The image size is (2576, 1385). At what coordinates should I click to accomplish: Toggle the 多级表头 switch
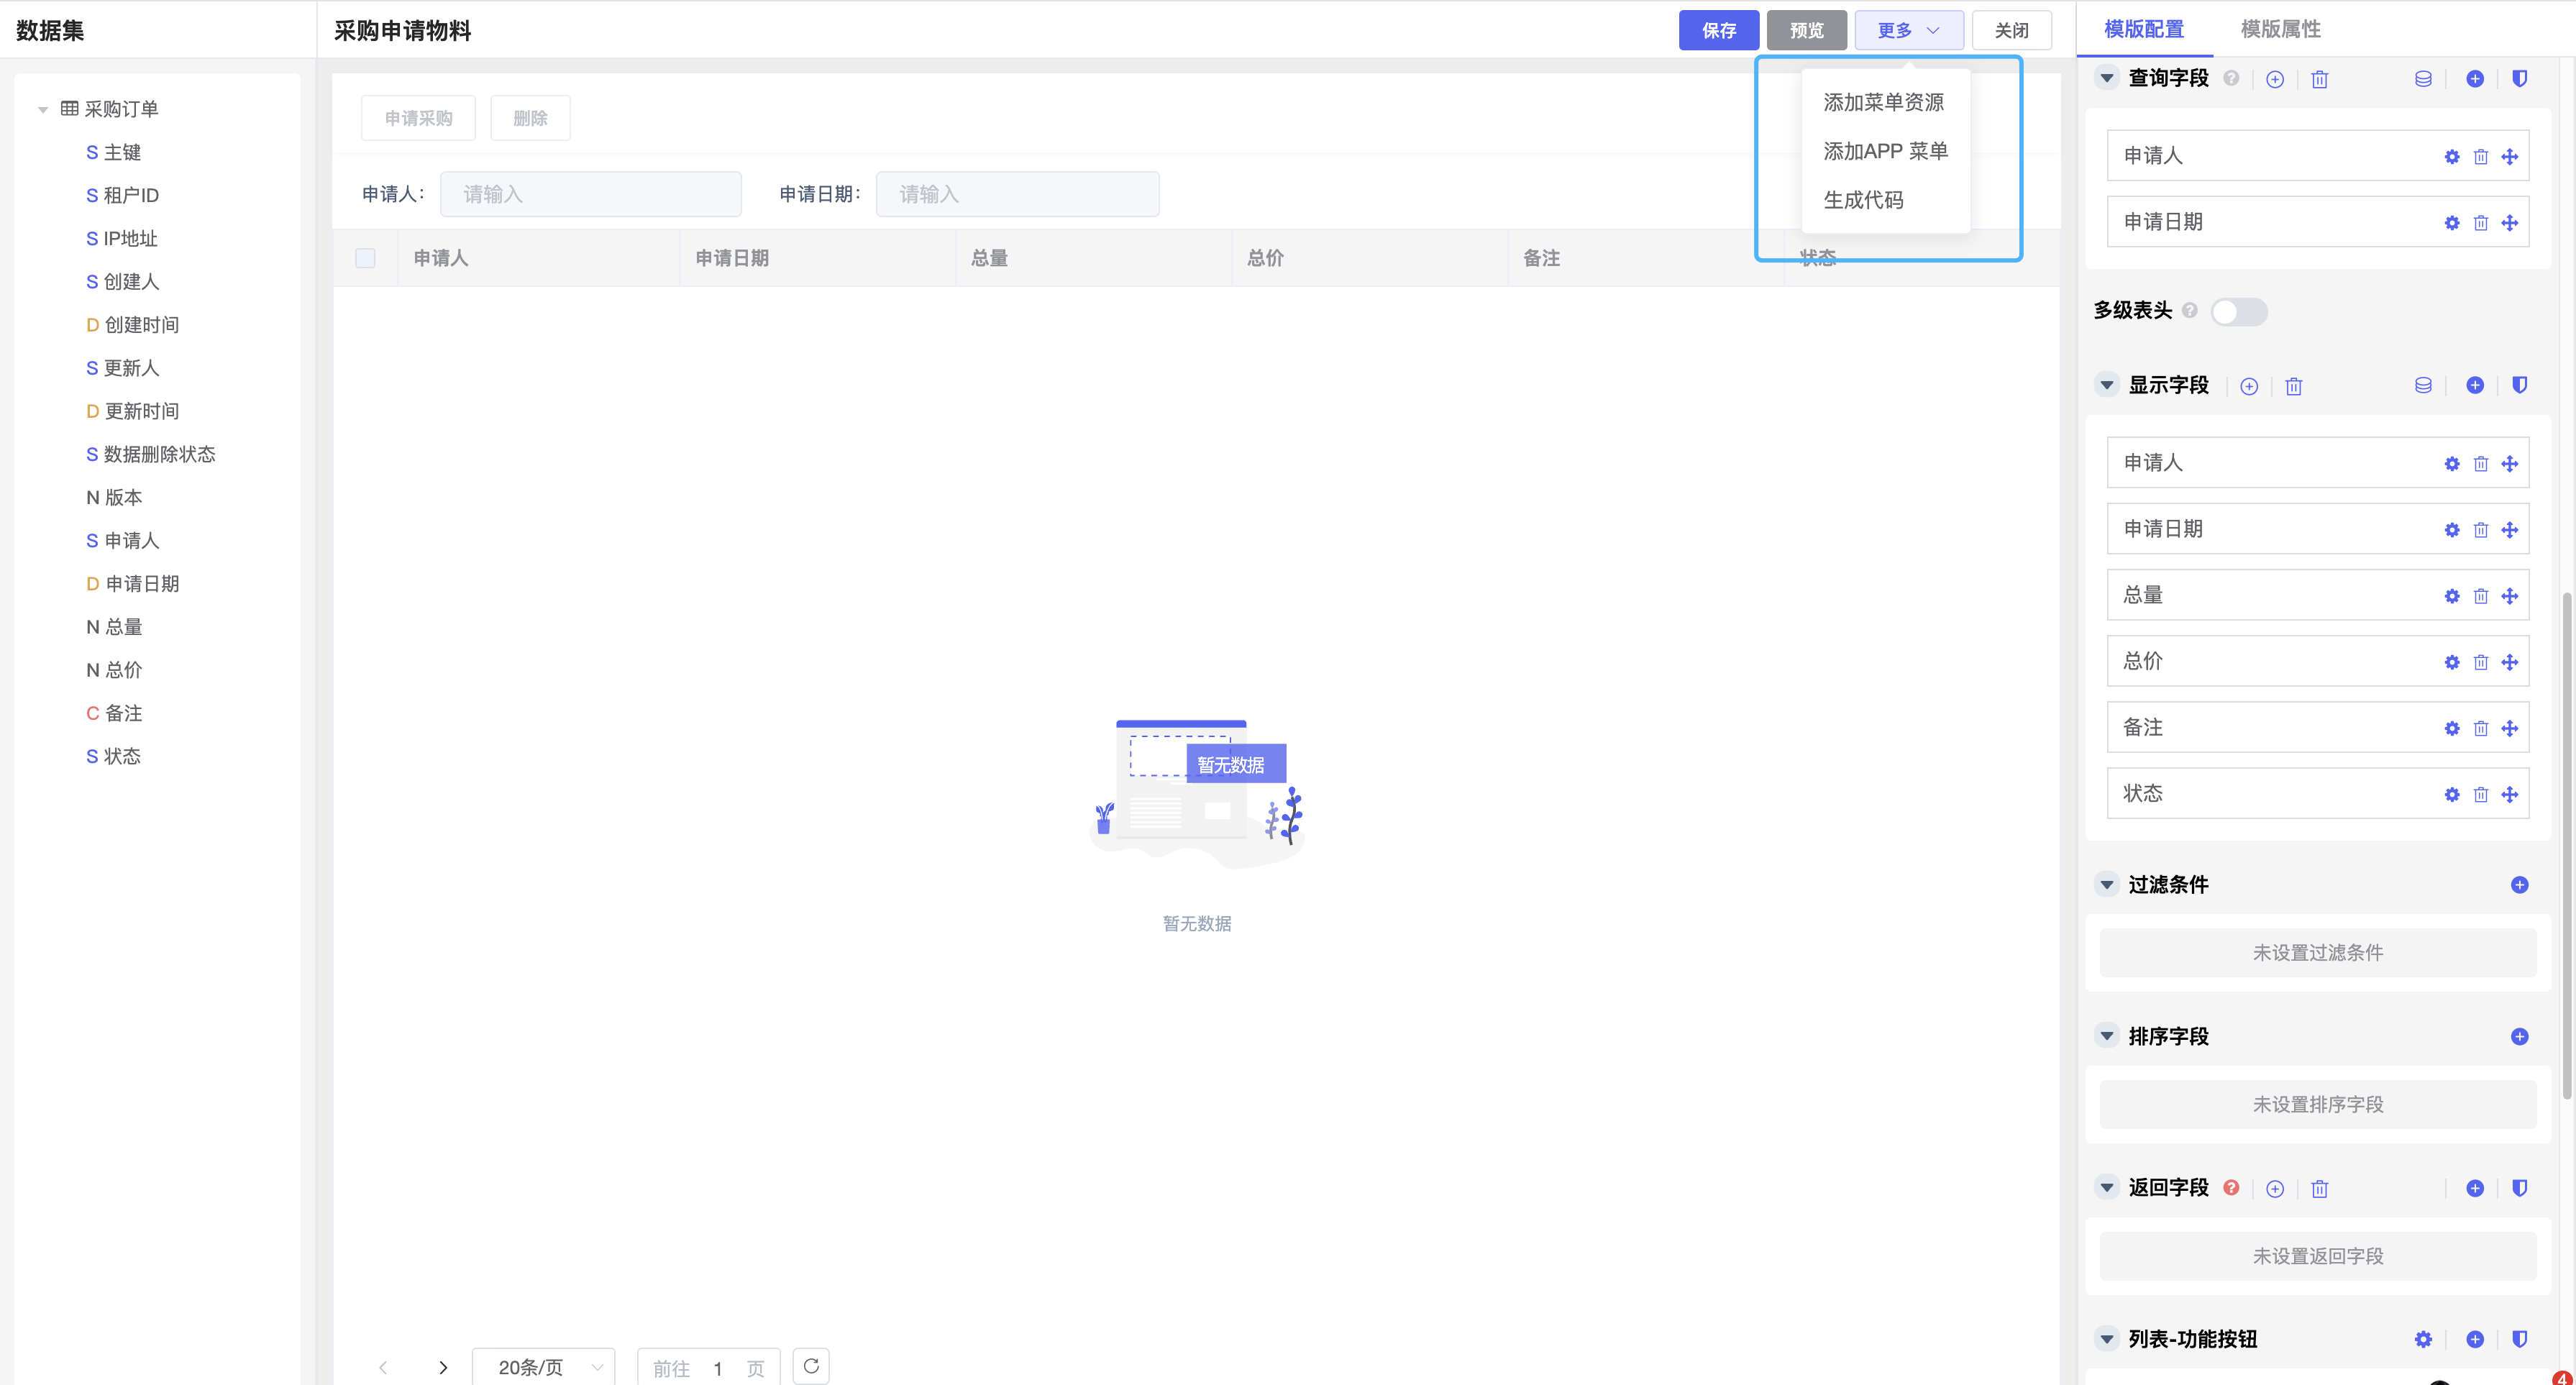pos(2238,312)
